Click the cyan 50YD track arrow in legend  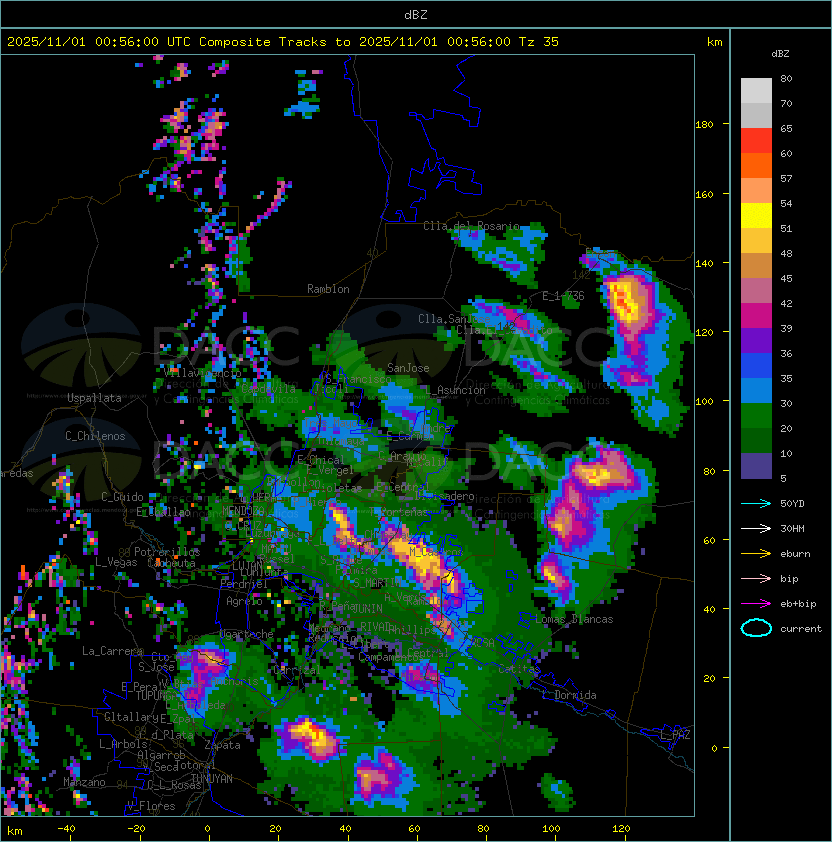pyautogui.click(x=756, y=504)
